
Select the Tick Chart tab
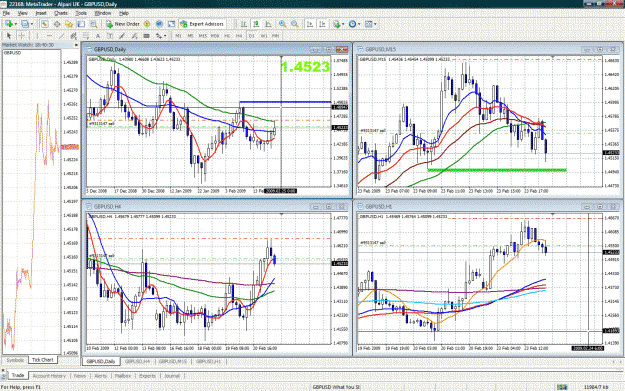(x=43, y=360)
